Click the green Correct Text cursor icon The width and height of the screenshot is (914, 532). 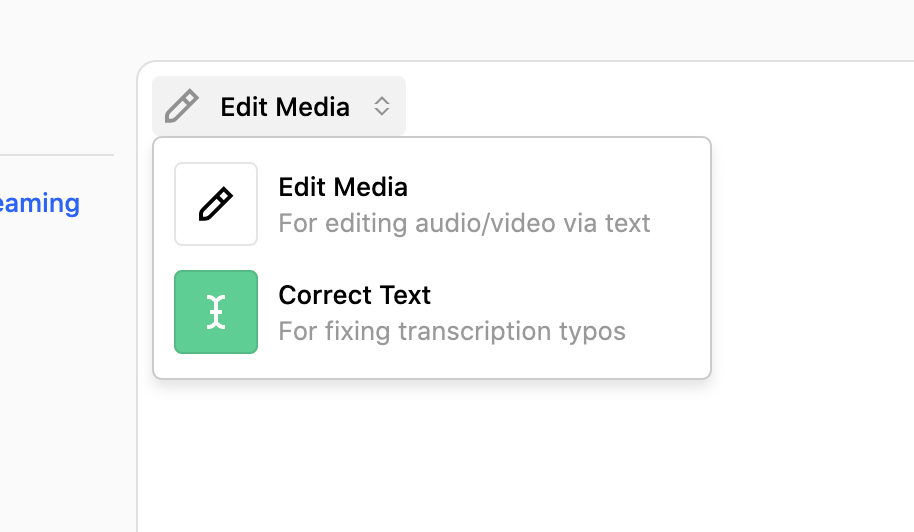click(x=216, y=312)
